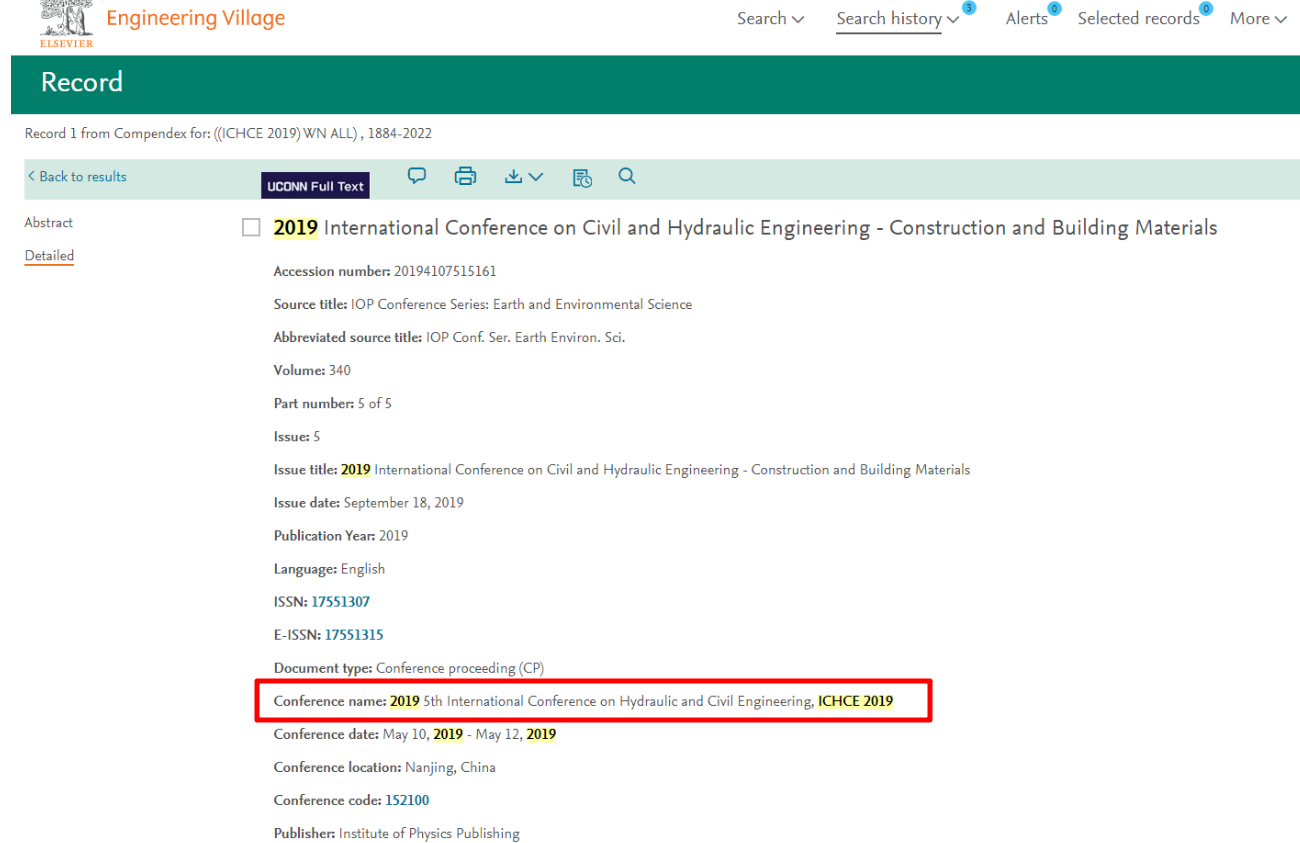This screenshot has height=843, width=1300.
Task: Switch to the Detailed view
Action: point(49,256)
